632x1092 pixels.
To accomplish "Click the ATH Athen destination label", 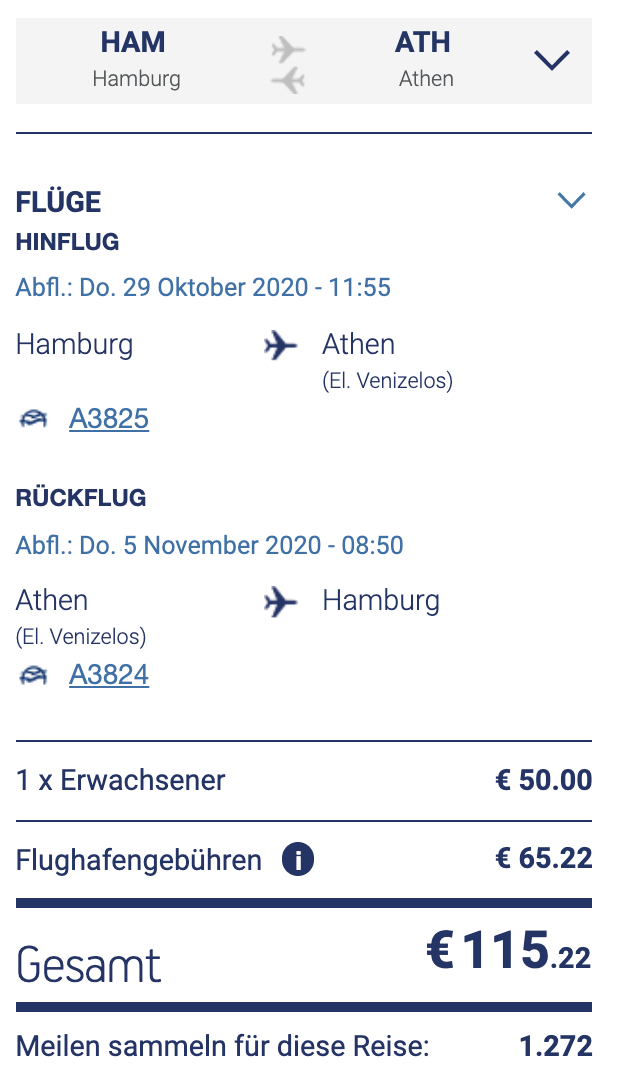I will pos(425,59).
